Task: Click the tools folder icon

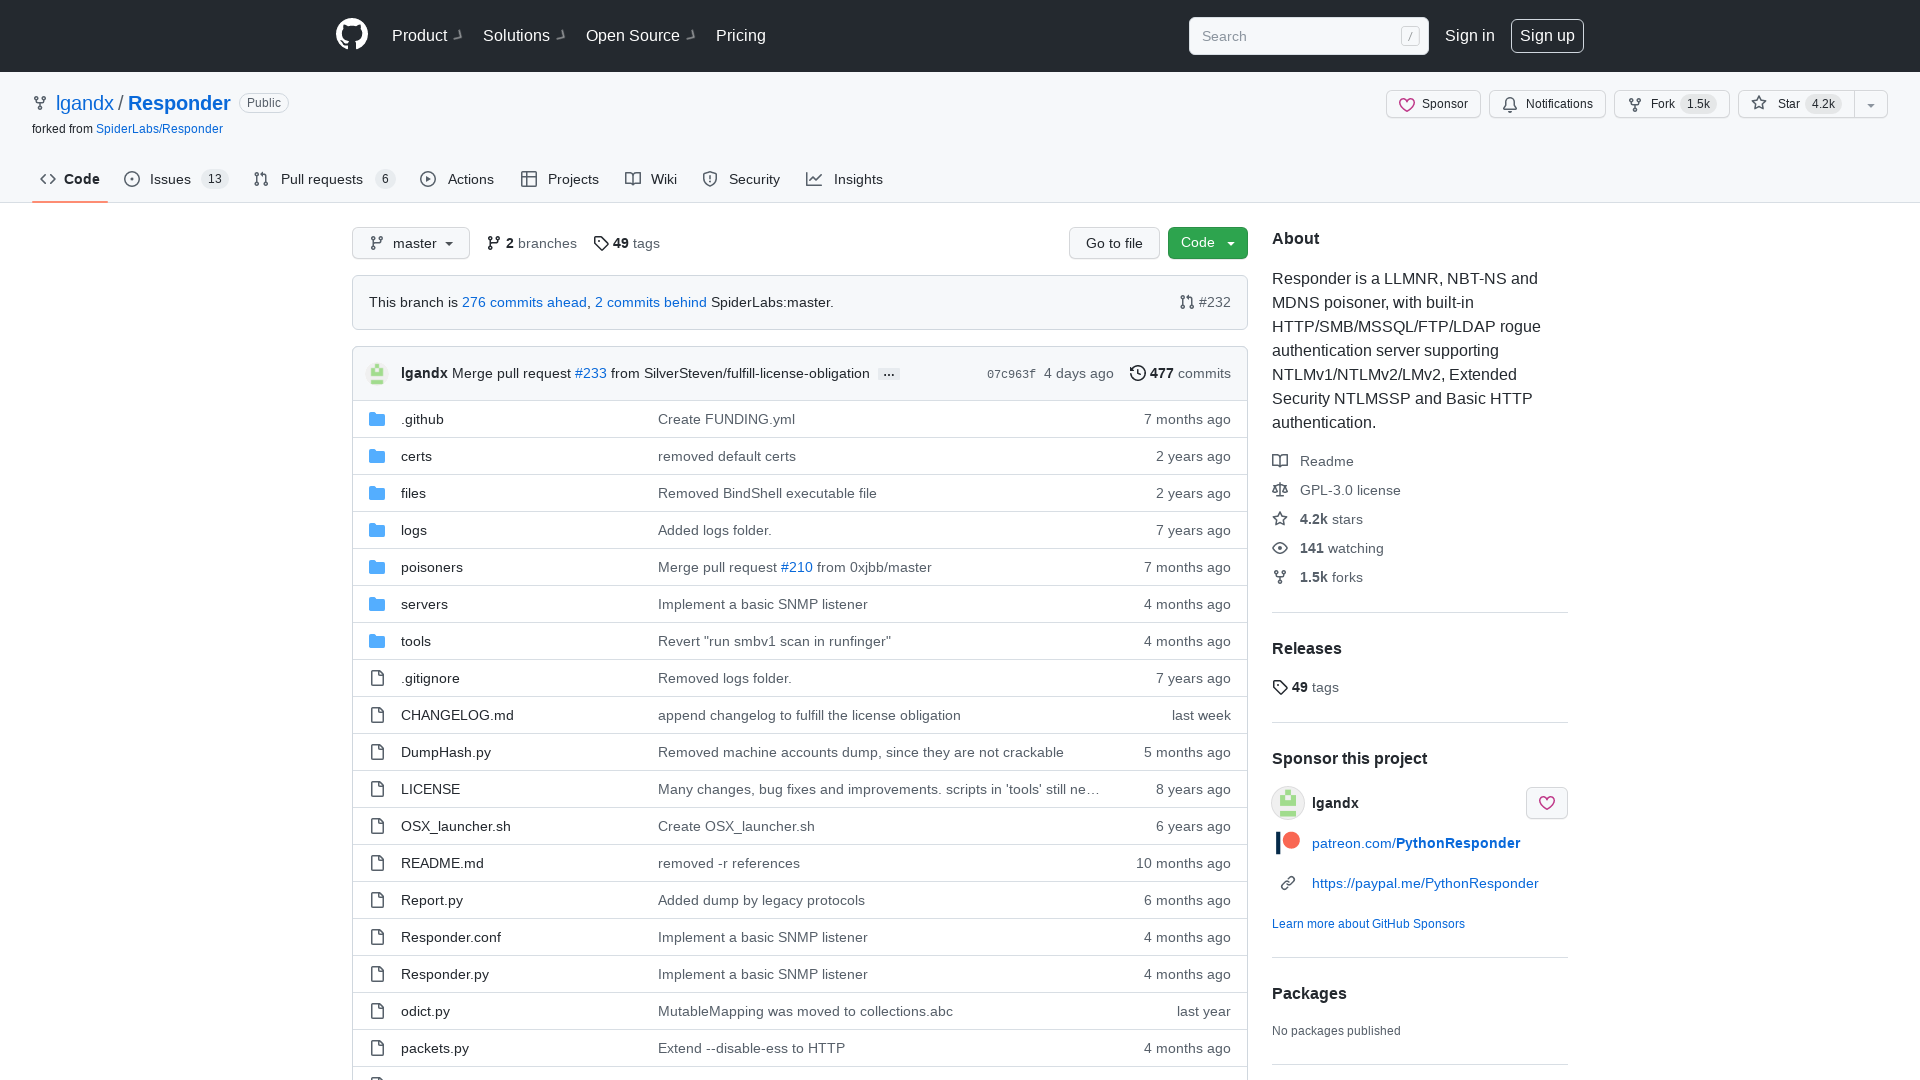Action: click(377, 641)
